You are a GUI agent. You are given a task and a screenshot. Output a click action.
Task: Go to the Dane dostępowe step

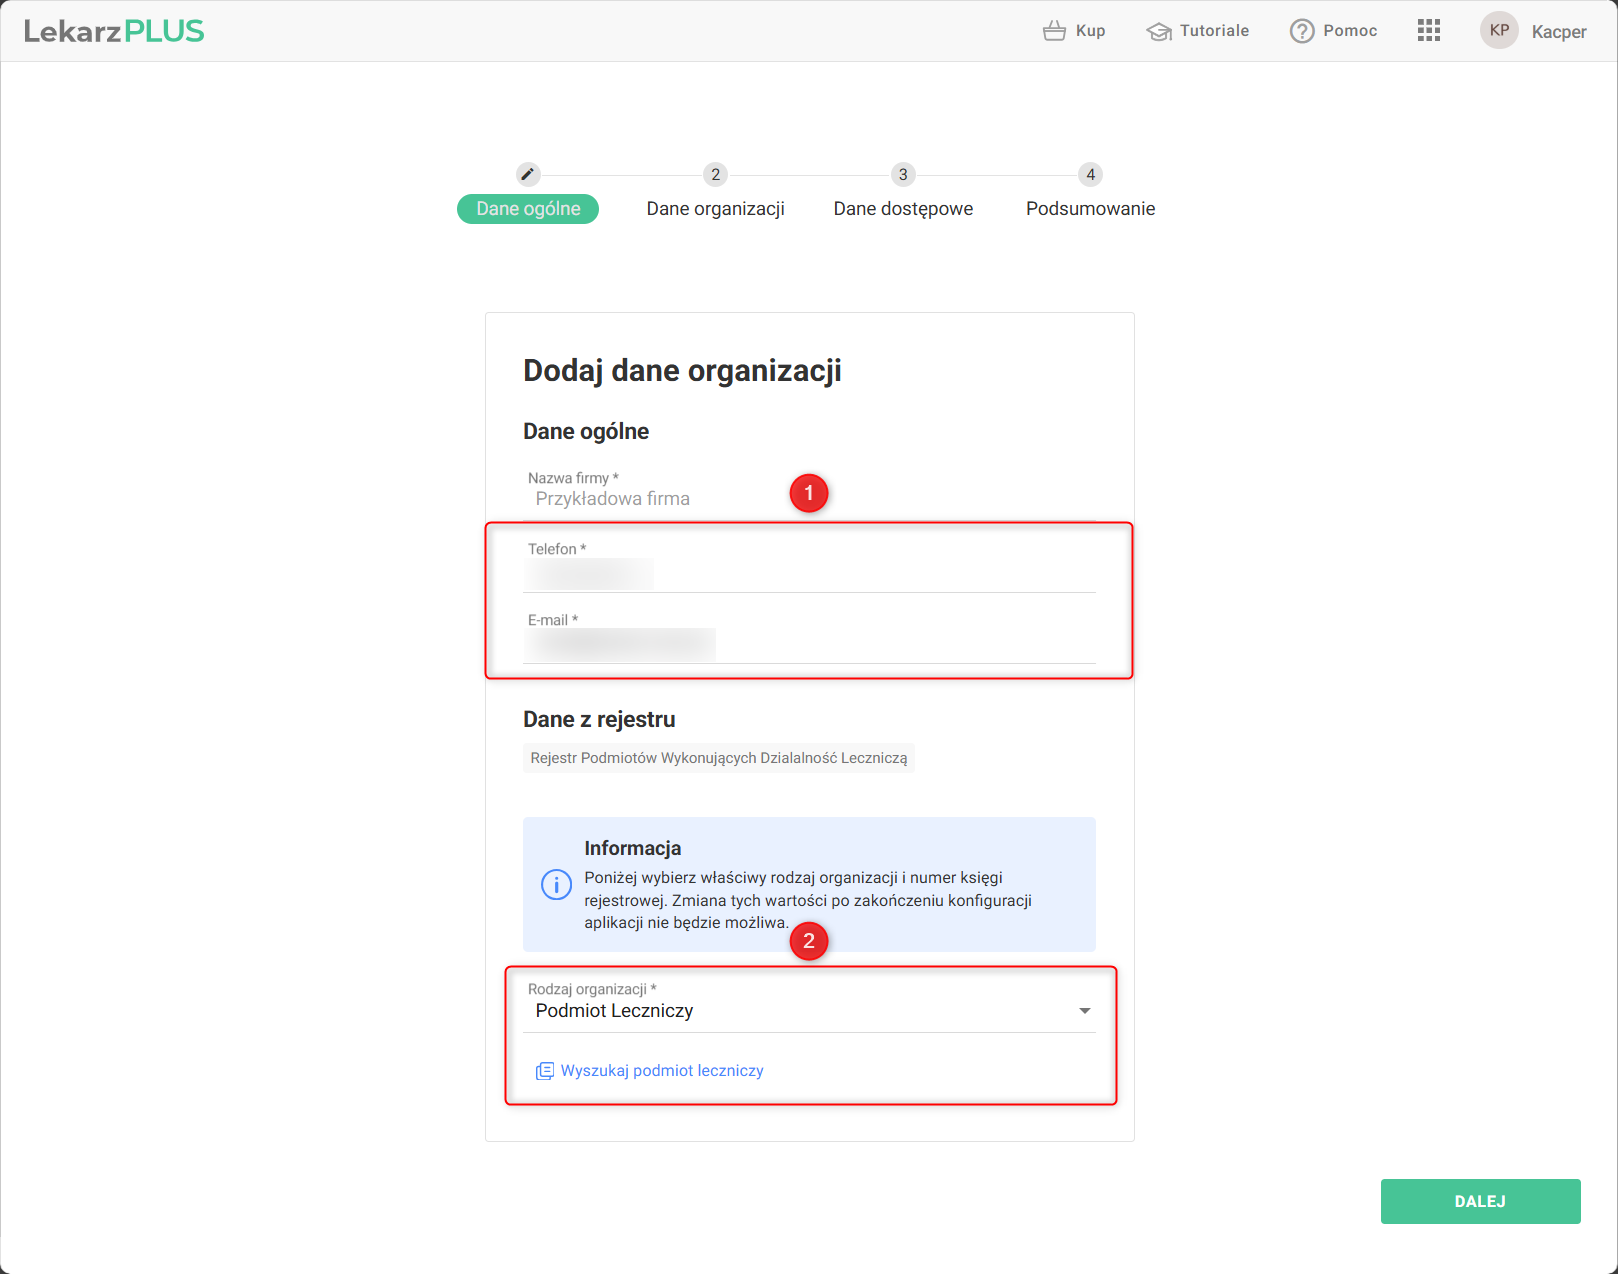(903, 208)
